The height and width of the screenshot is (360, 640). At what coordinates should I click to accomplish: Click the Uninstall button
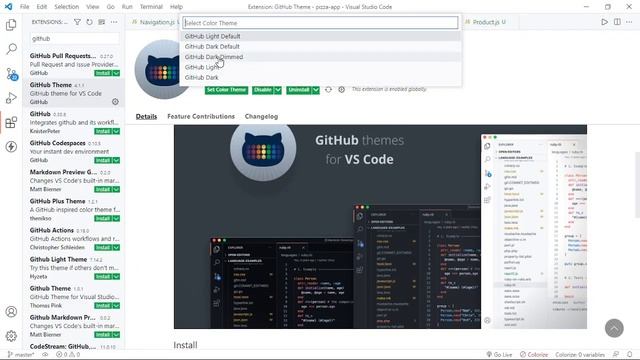(x=299, y=90)
